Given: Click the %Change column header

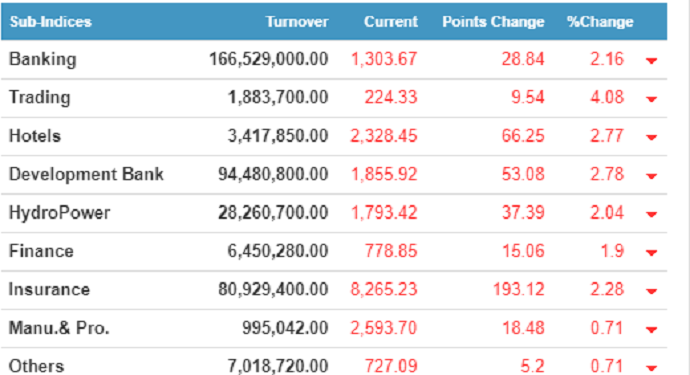Looking at the screenshot, I should pos(600,22).
